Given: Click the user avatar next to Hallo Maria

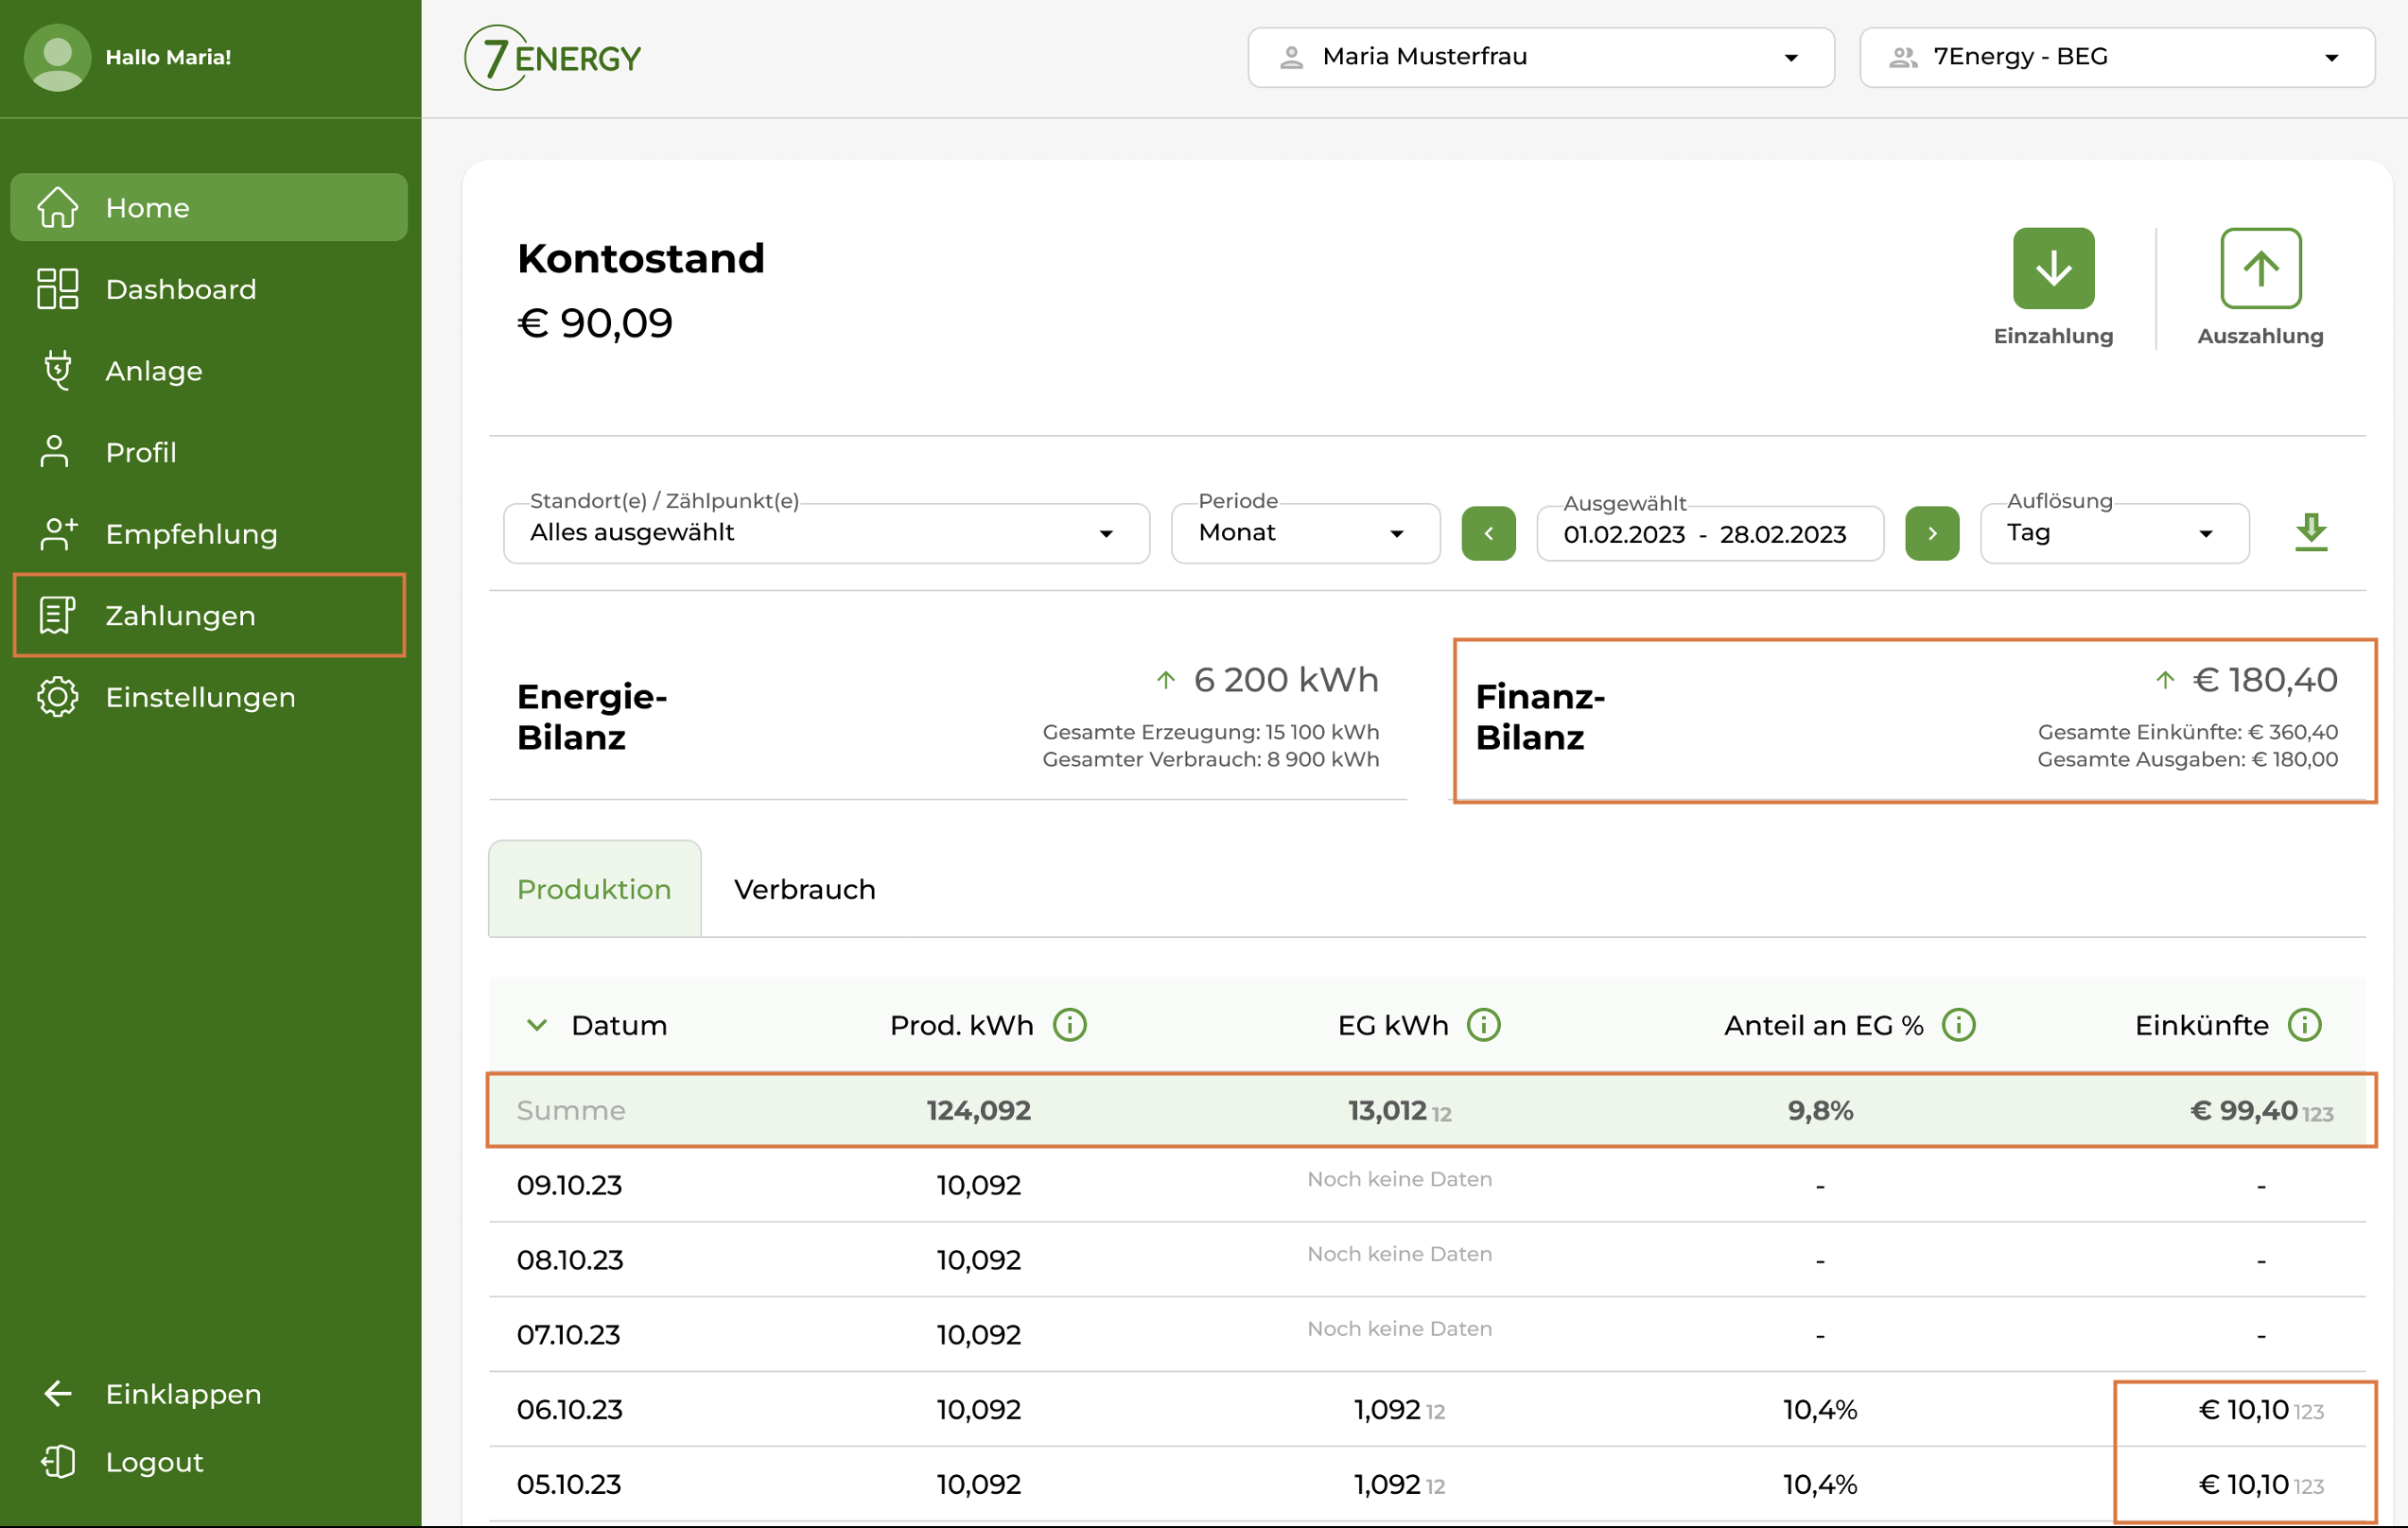Looking at the screenshot, I should tap(57, 57).
